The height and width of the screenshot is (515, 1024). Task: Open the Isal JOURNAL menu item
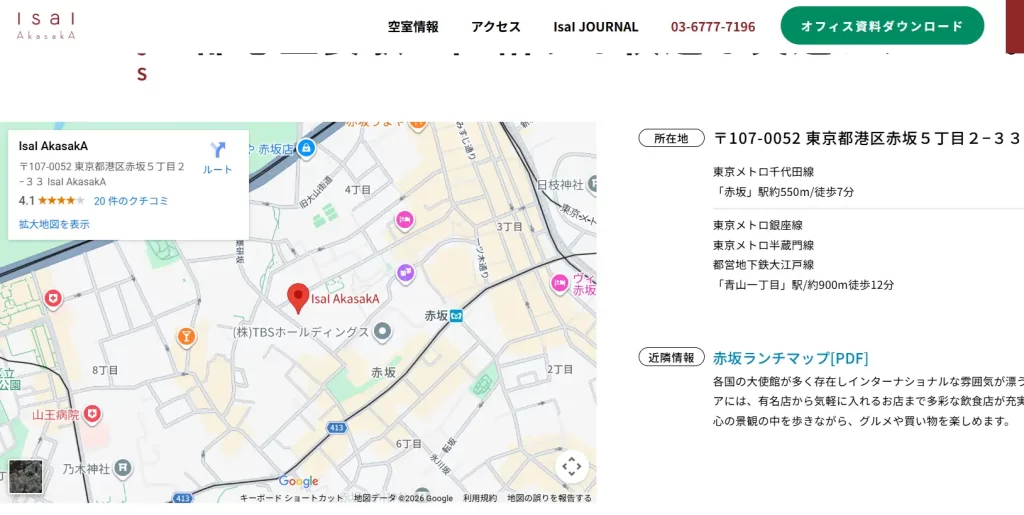[596, 27]
